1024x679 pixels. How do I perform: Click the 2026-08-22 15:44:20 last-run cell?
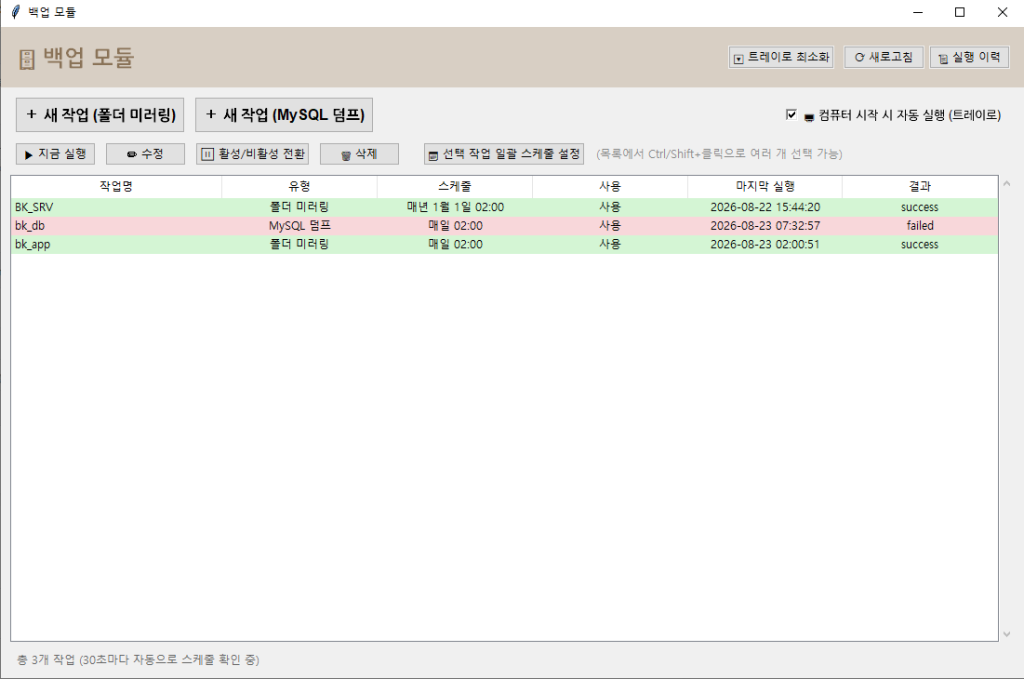point(765,207)
